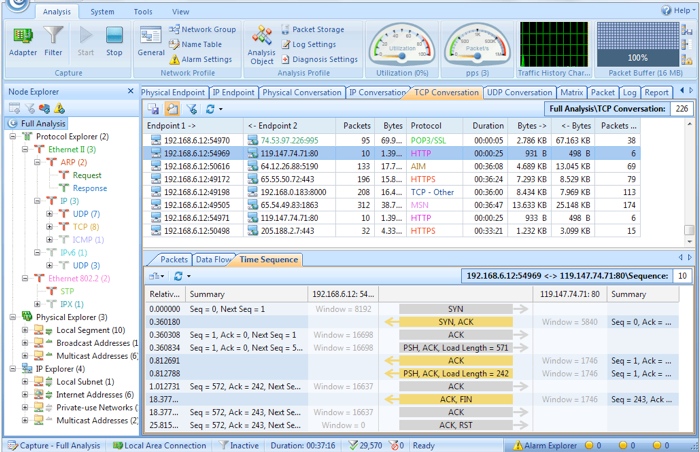700x452 pixels.
Task: Open the display options dropdown in Time Sequence toolbar
Action: [x=156, y=276]
